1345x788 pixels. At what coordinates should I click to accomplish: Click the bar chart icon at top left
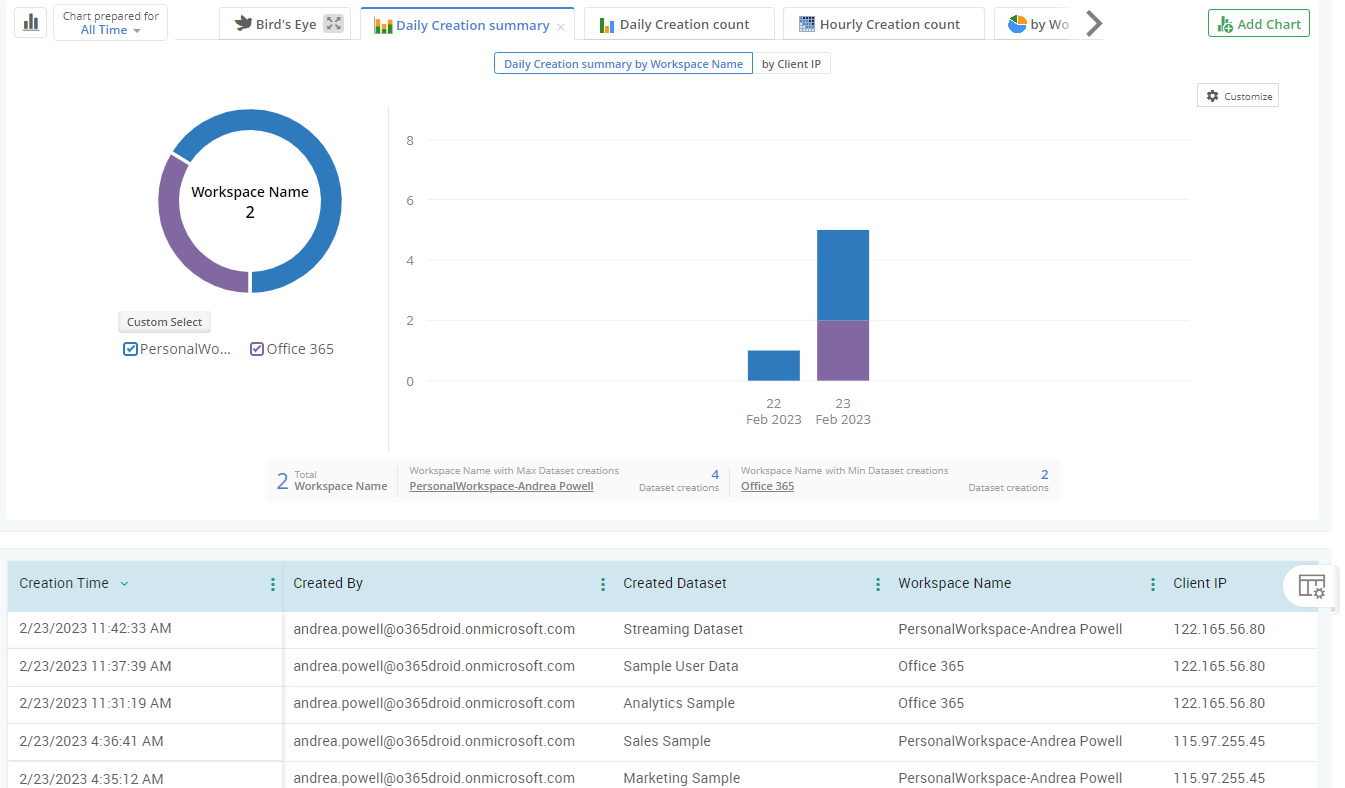tap(29, 21)
